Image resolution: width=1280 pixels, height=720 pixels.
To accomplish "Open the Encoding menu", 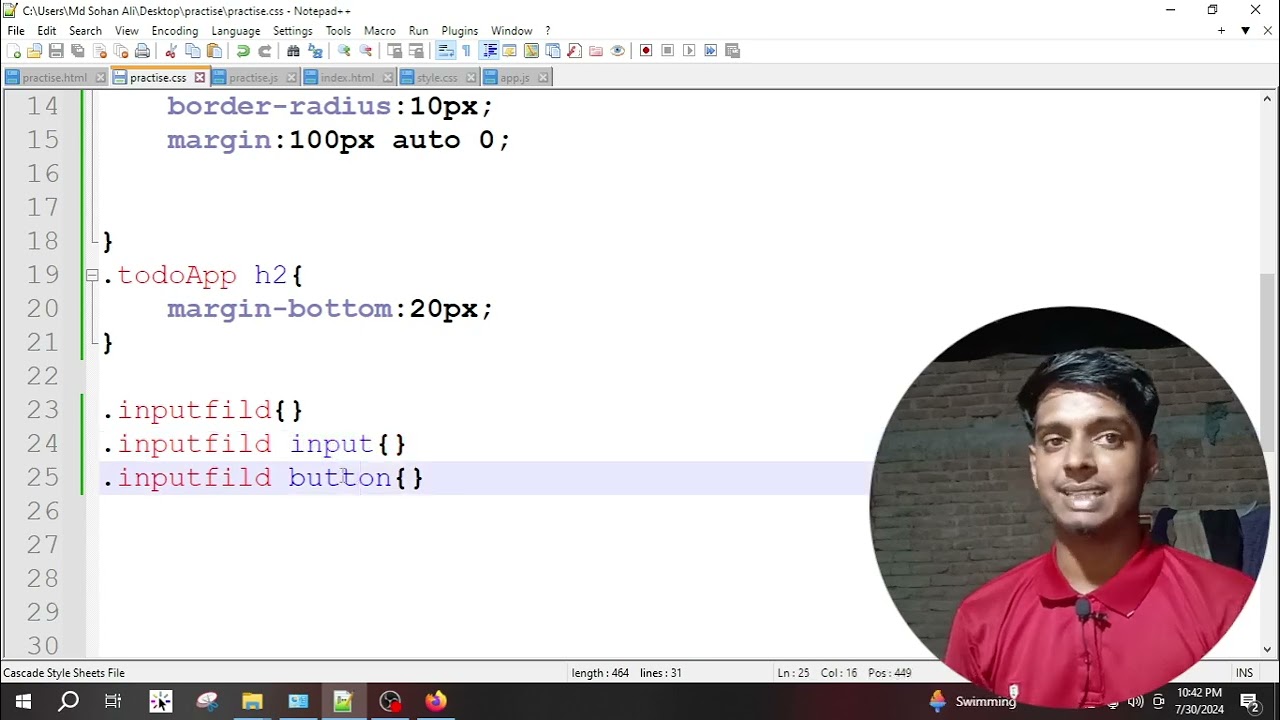I will point(175,31).
